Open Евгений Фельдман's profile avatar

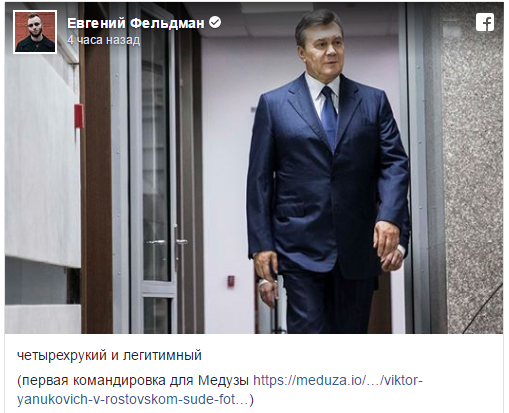point(35,32)
